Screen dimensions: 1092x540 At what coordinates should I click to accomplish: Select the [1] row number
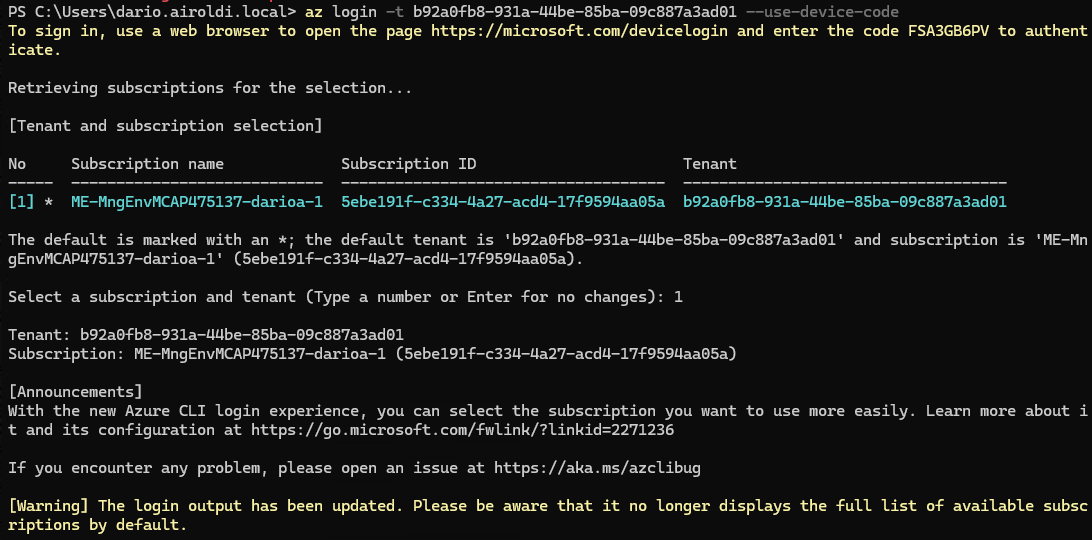21,202
